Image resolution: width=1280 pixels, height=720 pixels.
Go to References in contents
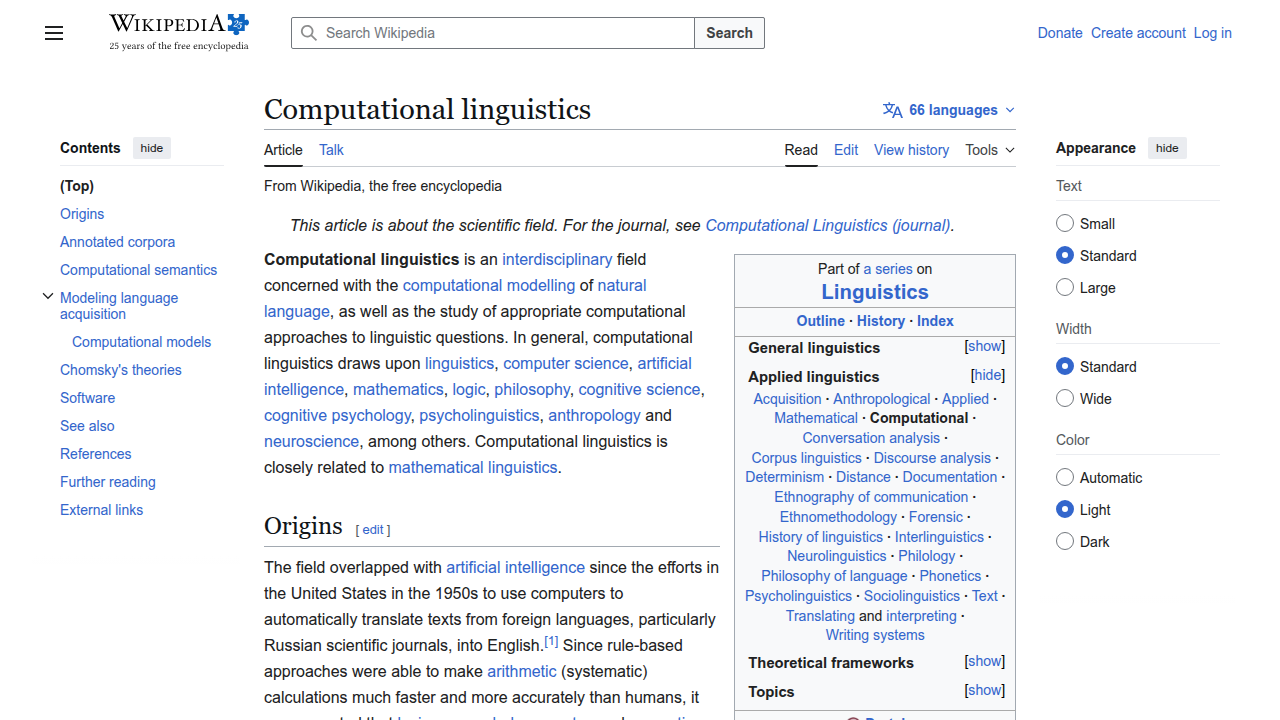click(x=95, y=454)
